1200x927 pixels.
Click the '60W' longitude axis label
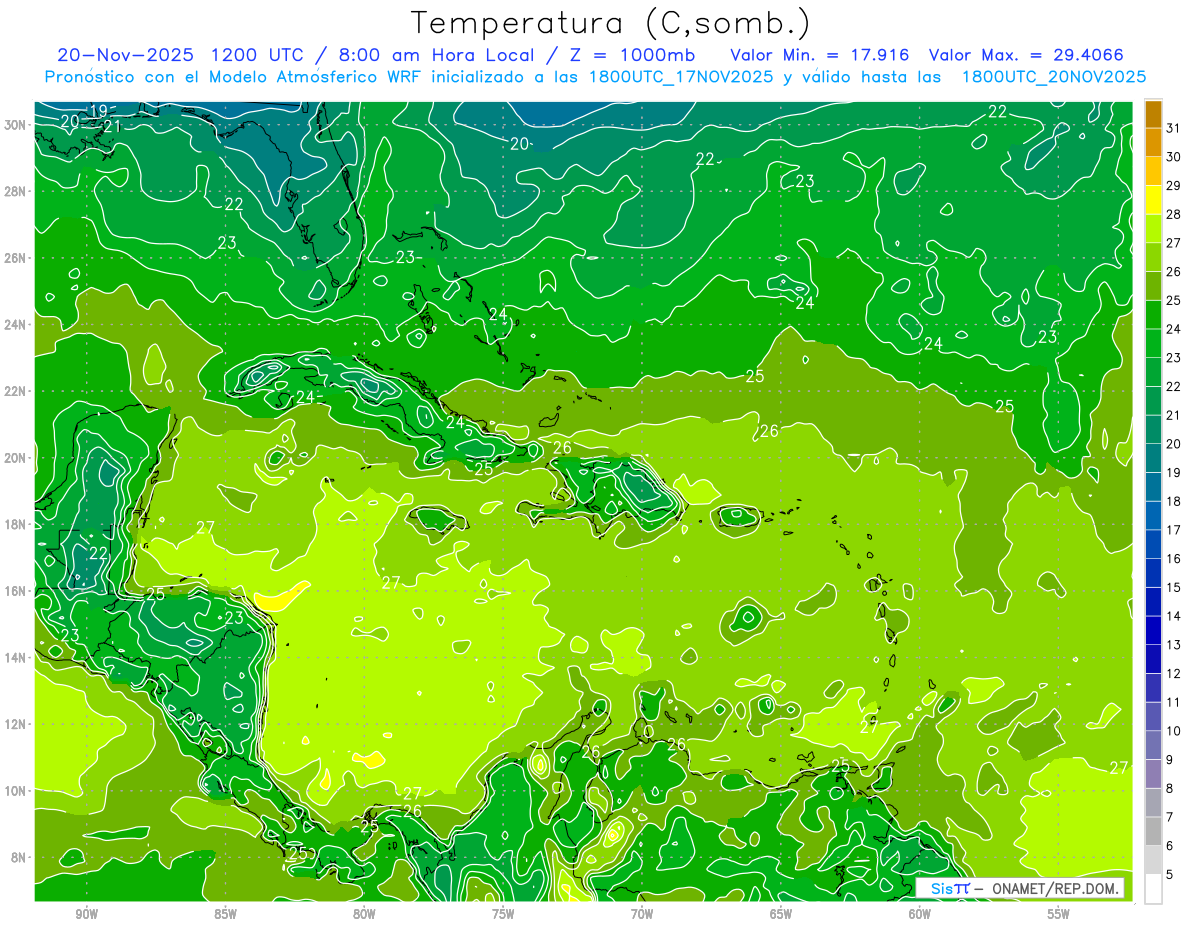[920, 914]
